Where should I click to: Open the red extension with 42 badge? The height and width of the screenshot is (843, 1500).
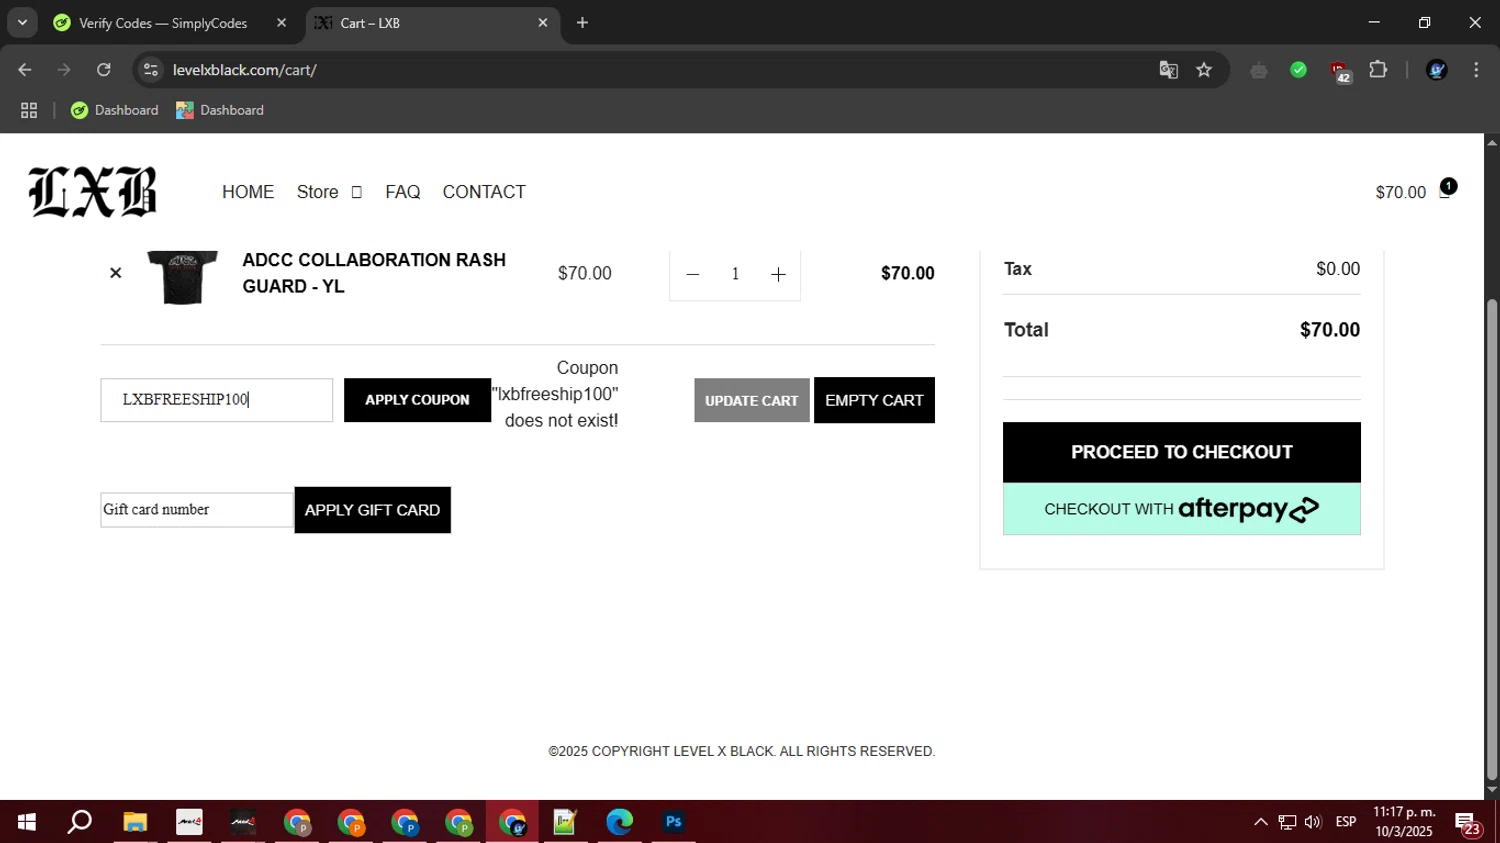(1339, 71)
